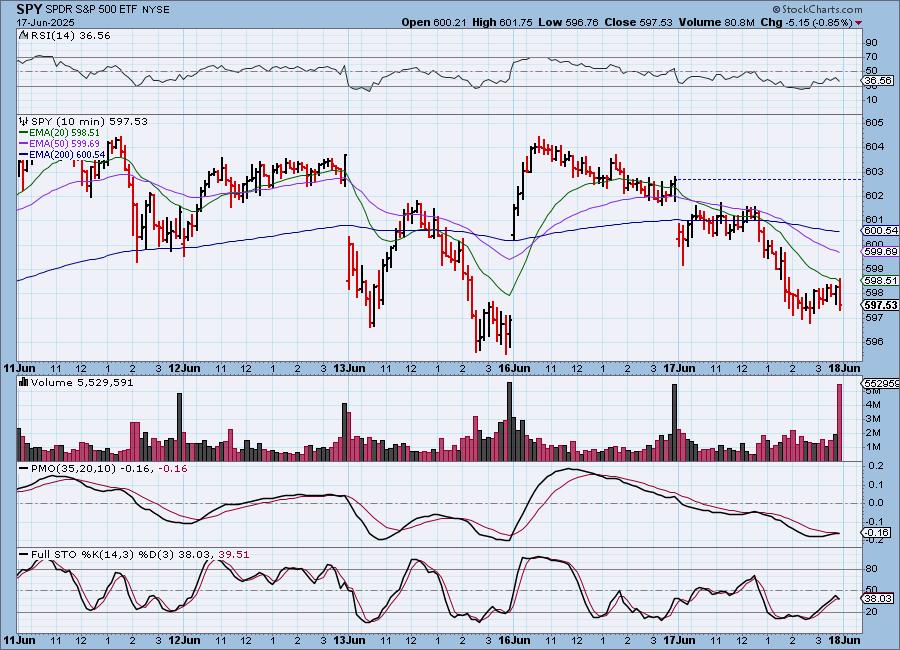Click the High 601.75 value in header
Screen dimensions: 900x650
(502, 22)
